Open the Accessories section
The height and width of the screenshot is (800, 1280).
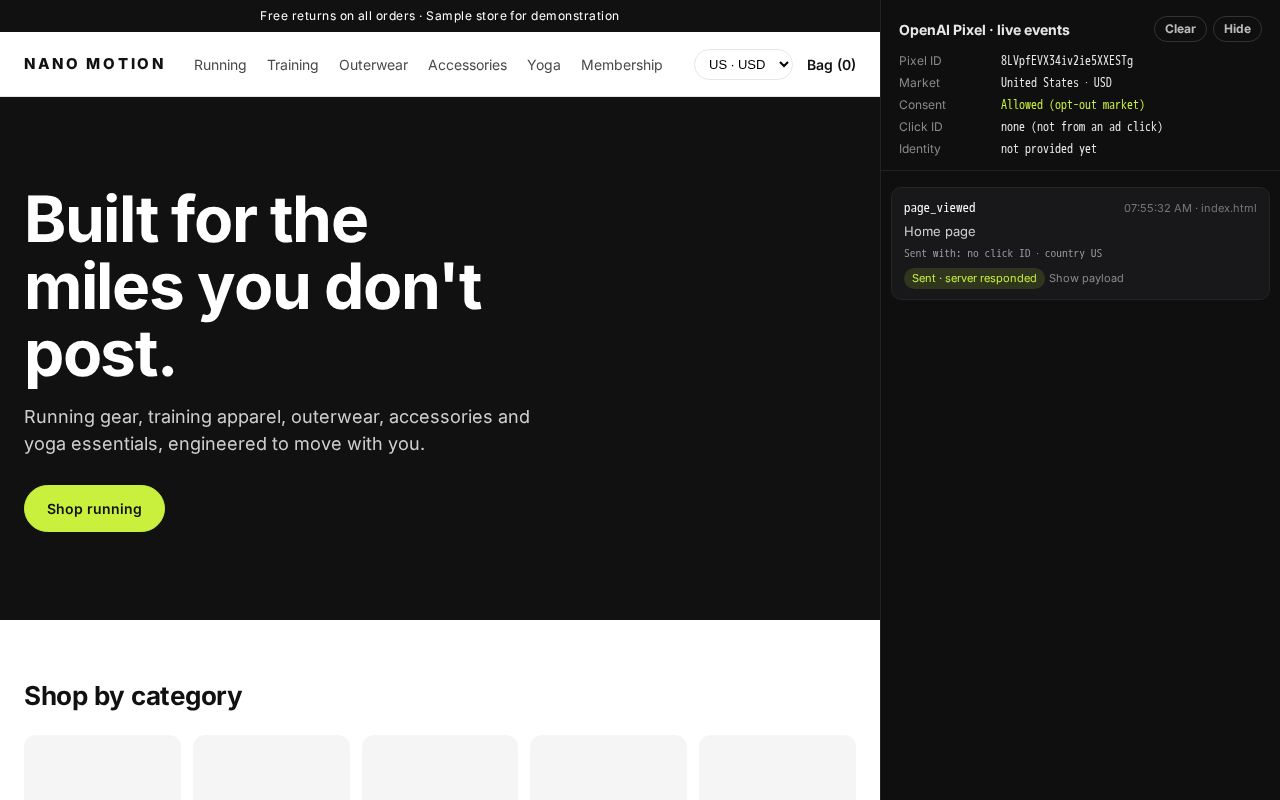pos(467,65)
